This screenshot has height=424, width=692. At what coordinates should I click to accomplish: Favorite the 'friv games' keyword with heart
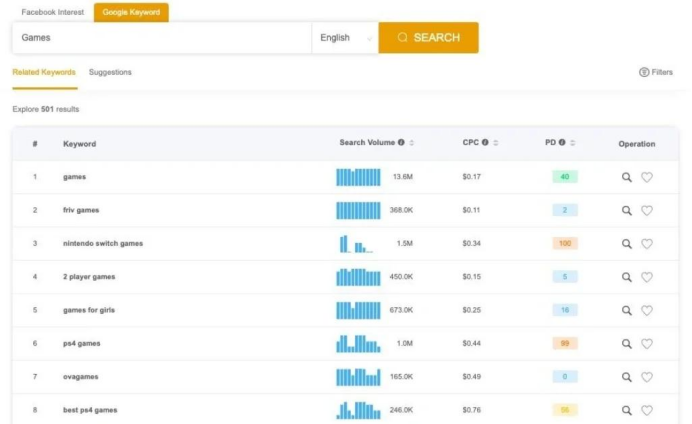pos(647,211)
